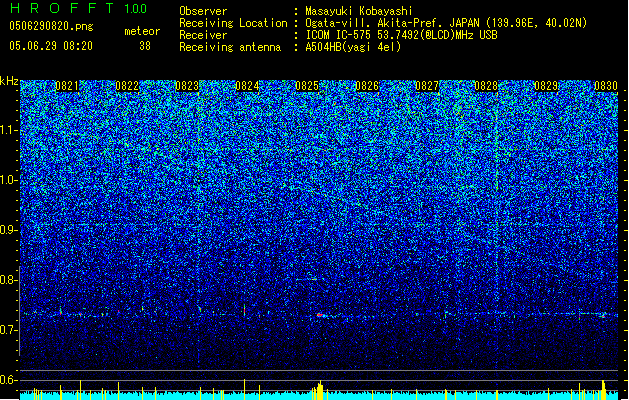Click the 0824 time marker label
The height and width of the screenshot is (400, 629).
(x=247, y=86)
